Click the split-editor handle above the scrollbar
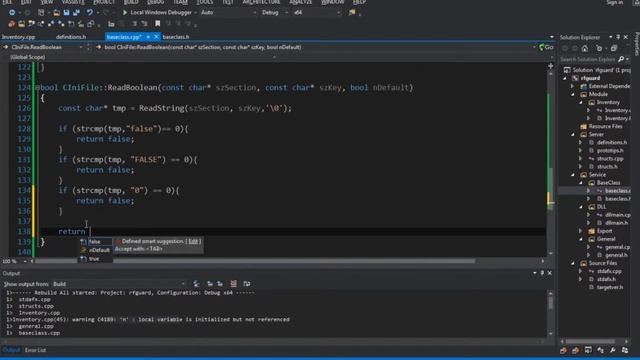The image size is (640, 360). [550, 66]
